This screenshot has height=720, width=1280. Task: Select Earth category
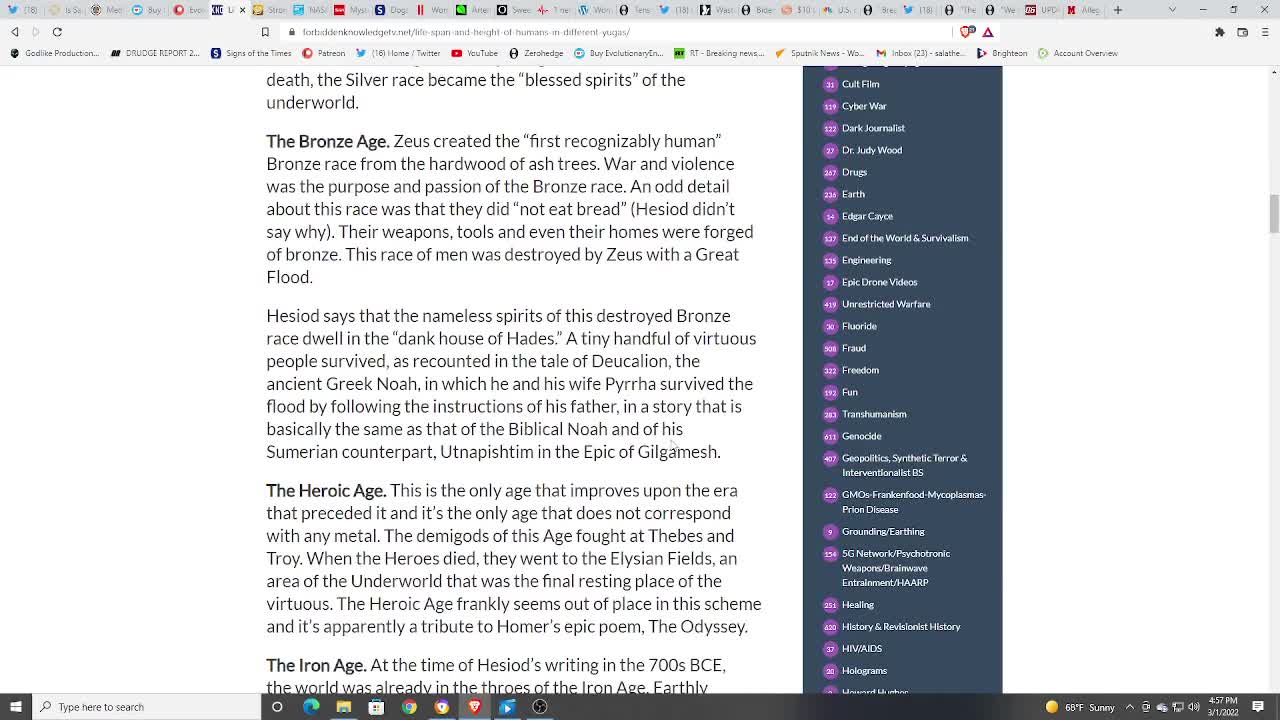tap(853, 194)
